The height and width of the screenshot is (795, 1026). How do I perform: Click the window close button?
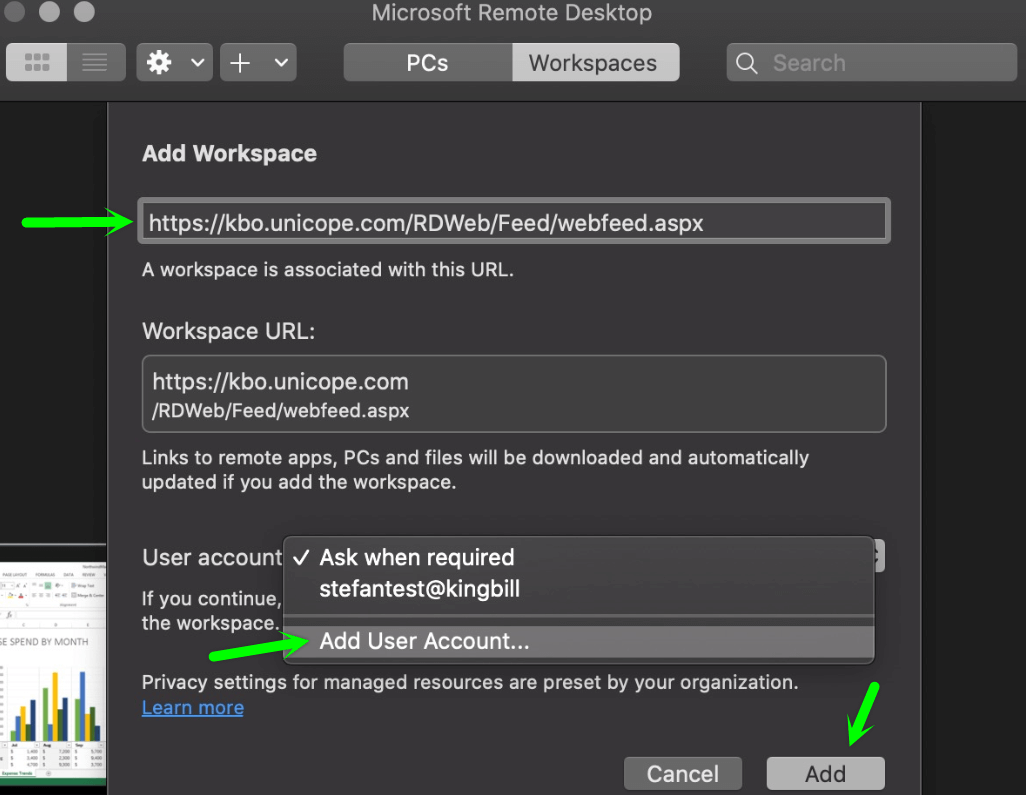tap(14, 11)
